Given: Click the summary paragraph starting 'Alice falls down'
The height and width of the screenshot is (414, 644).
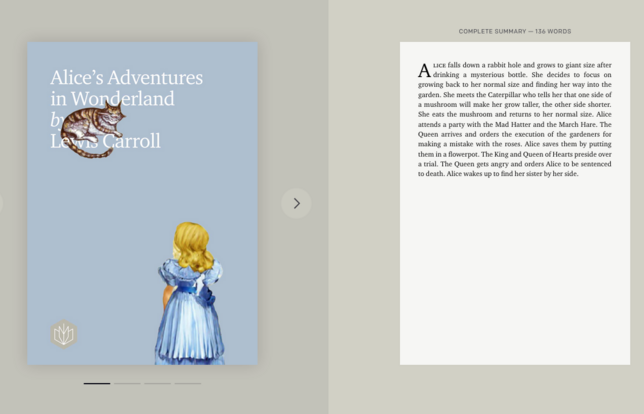Looking at the screenshot, I should click(x=515, y=119).
